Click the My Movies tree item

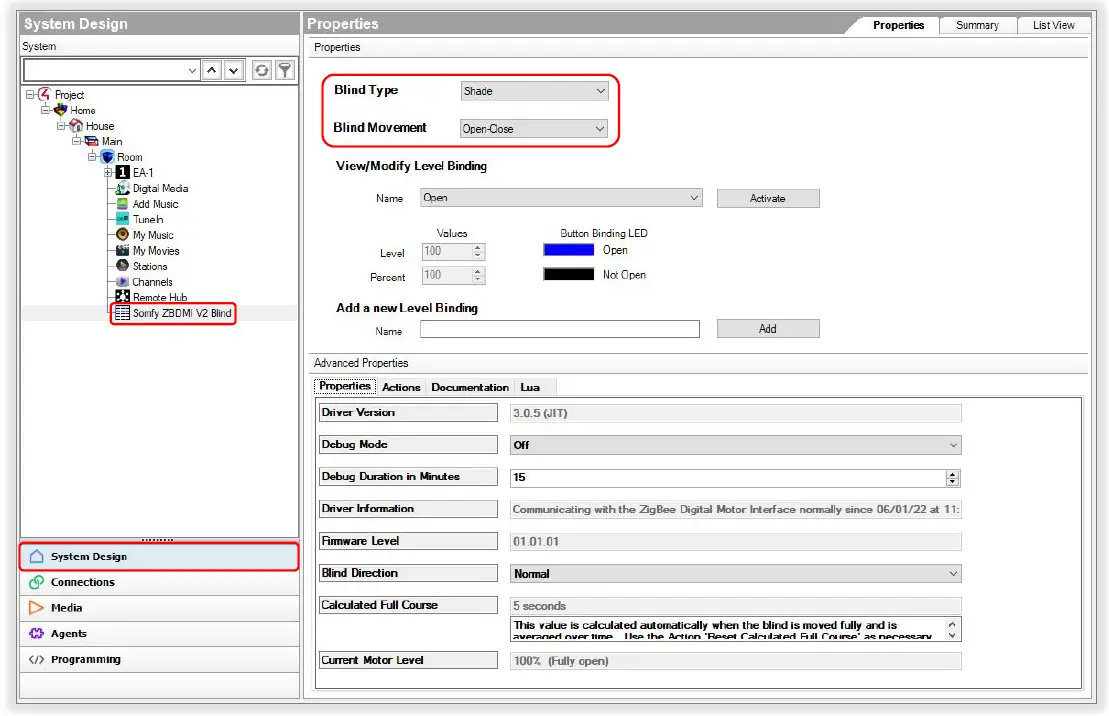click(156, 251)
